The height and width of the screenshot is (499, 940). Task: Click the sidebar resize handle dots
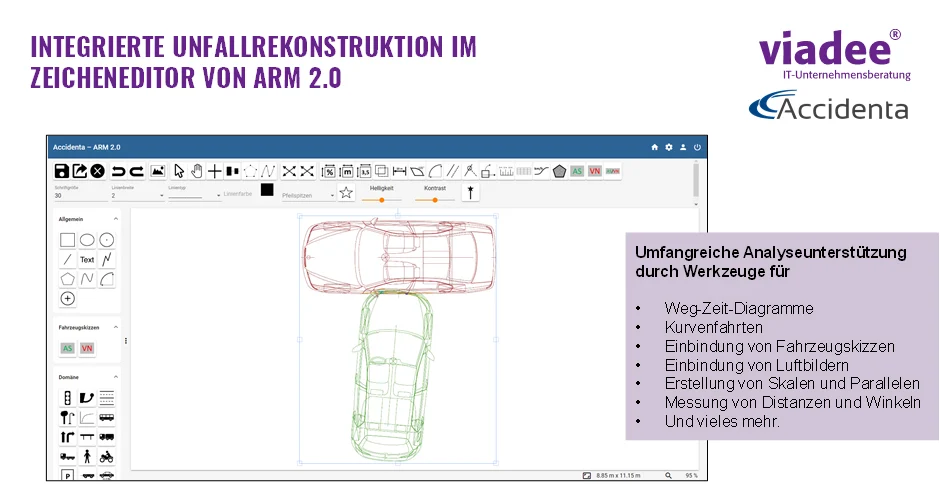point(126,341)
